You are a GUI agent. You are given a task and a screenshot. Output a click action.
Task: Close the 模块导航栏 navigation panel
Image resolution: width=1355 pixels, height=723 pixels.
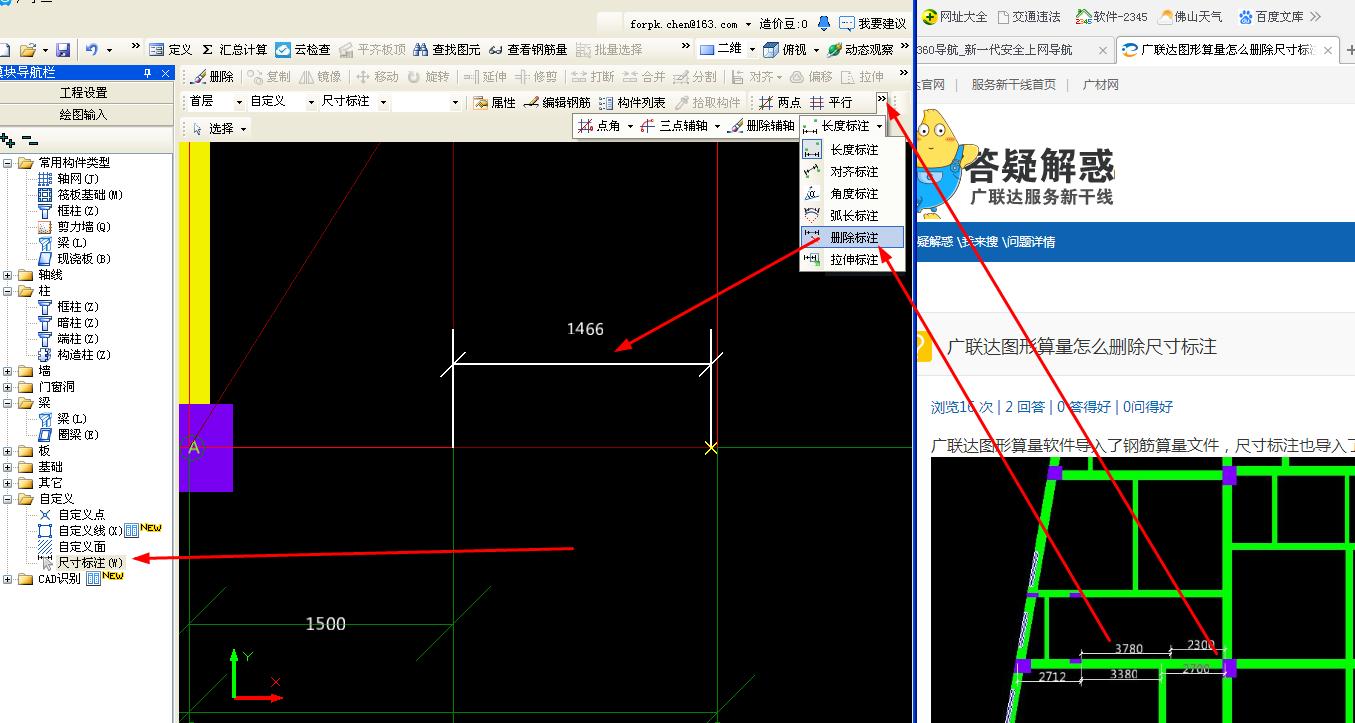165,73
